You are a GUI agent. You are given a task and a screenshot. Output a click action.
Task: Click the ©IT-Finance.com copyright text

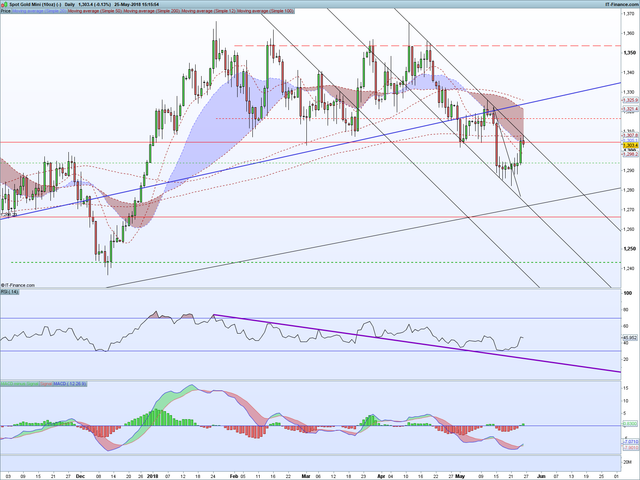(18, 285)
